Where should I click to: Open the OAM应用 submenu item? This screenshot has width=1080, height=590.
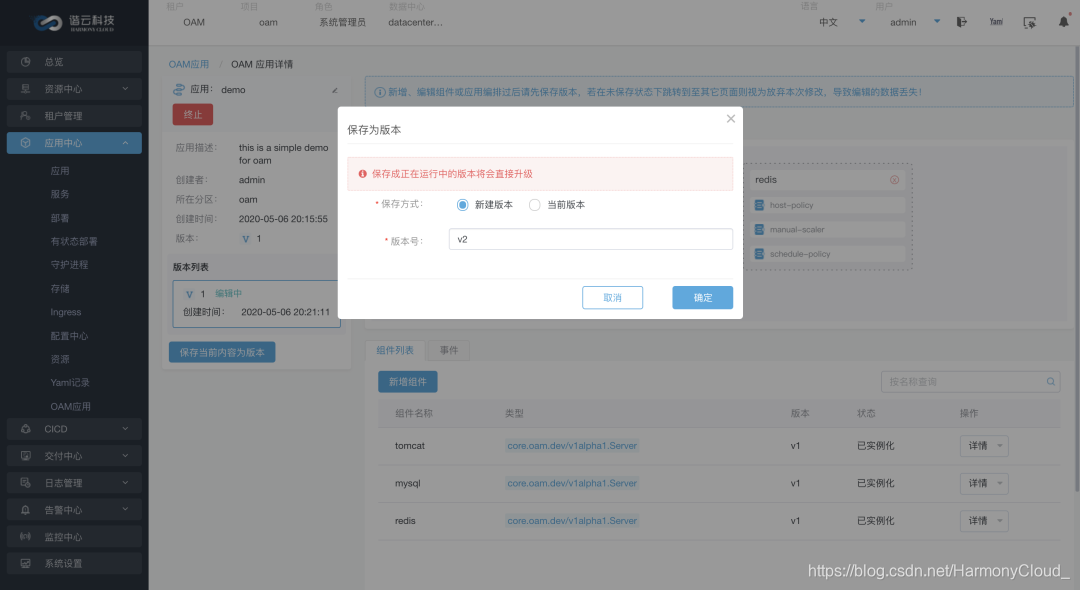(x=70, y=407)
